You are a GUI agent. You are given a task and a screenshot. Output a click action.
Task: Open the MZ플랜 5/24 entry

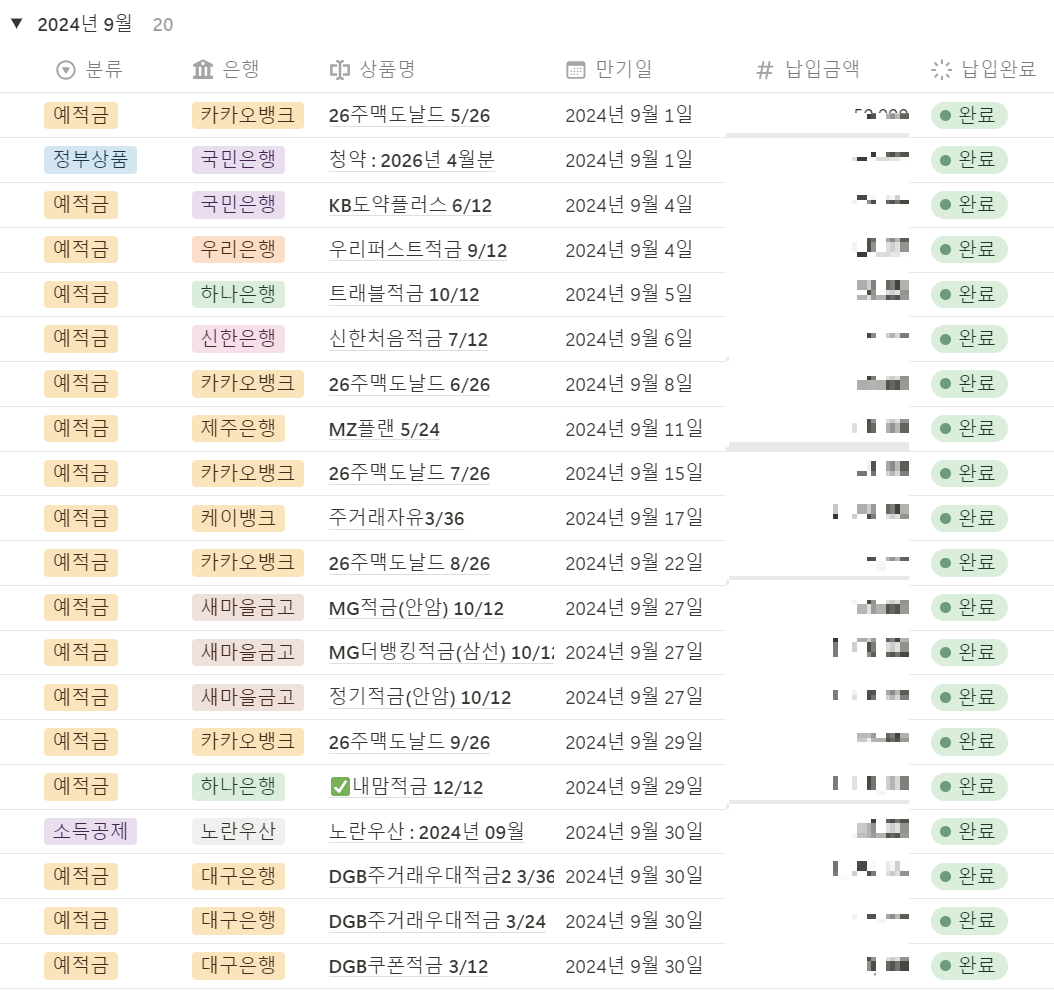(384, 429)
